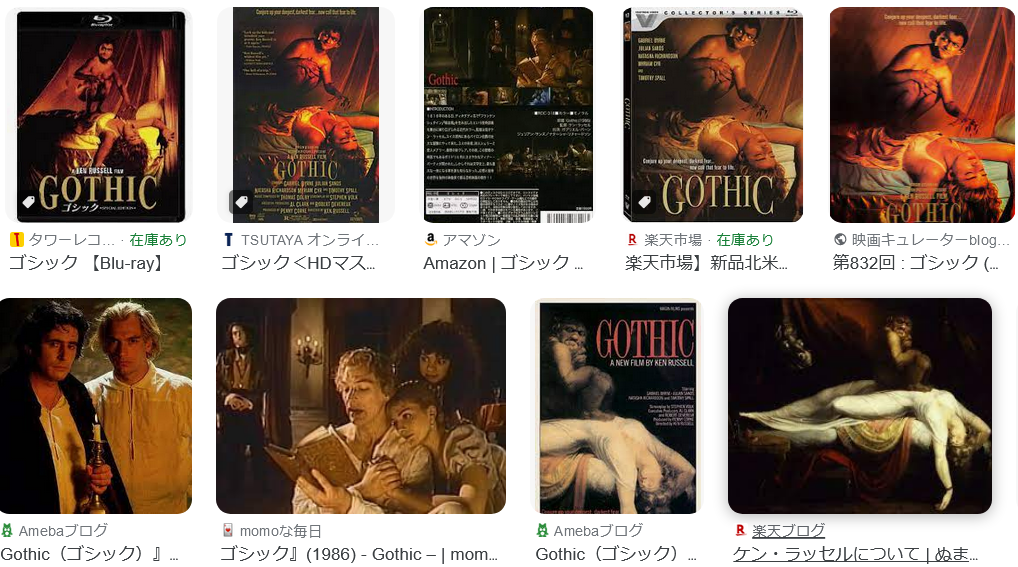This screenshot has height=567, width=1018.
Task: Click the Ameba icon under two-men photo
Action: pos(6,531)
